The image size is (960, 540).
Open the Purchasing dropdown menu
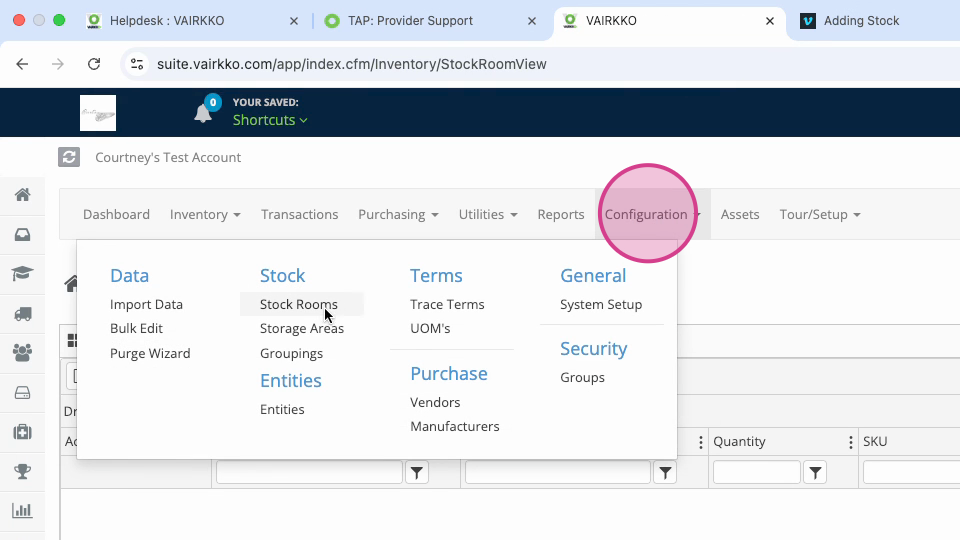pos(398,214)
